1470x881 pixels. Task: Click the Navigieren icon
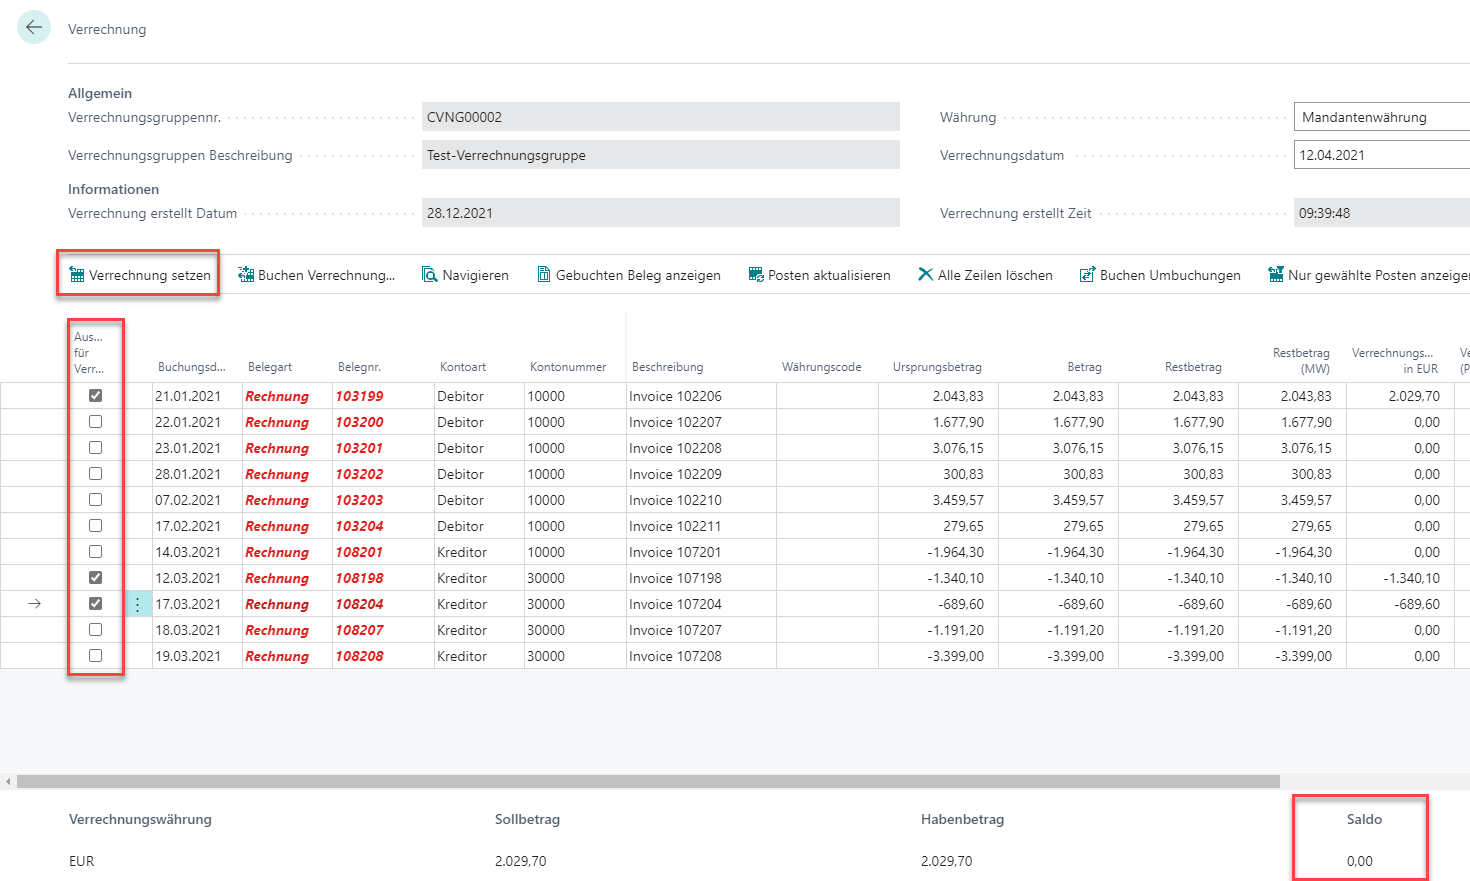pyautogui.click(x=430, y=275)
